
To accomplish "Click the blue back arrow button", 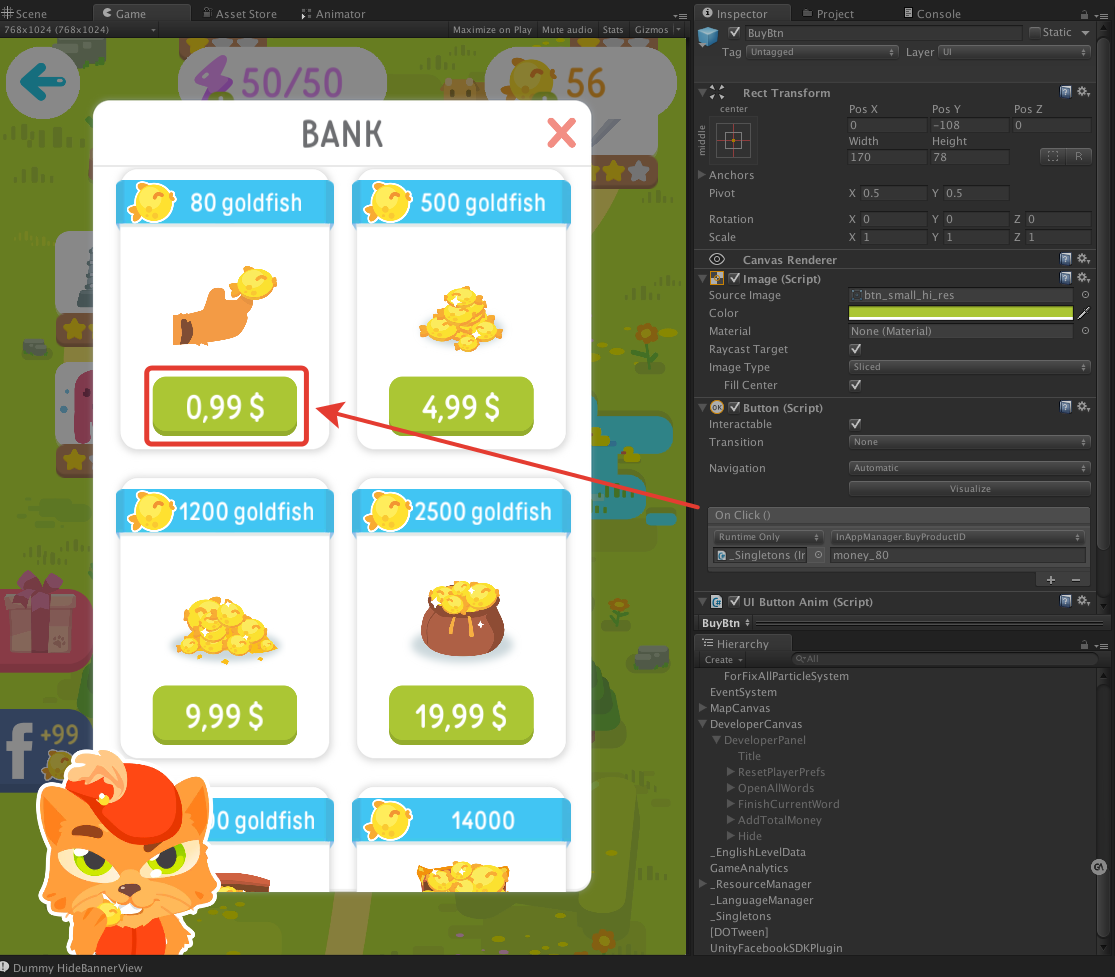I will point(43,82).
